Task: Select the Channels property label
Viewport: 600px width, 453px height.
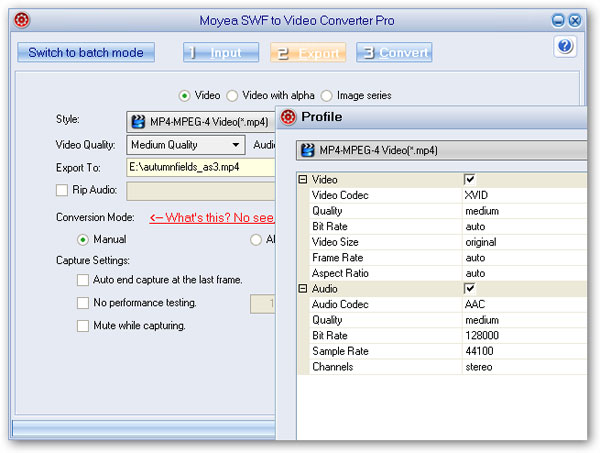Action: coord(333,367)
